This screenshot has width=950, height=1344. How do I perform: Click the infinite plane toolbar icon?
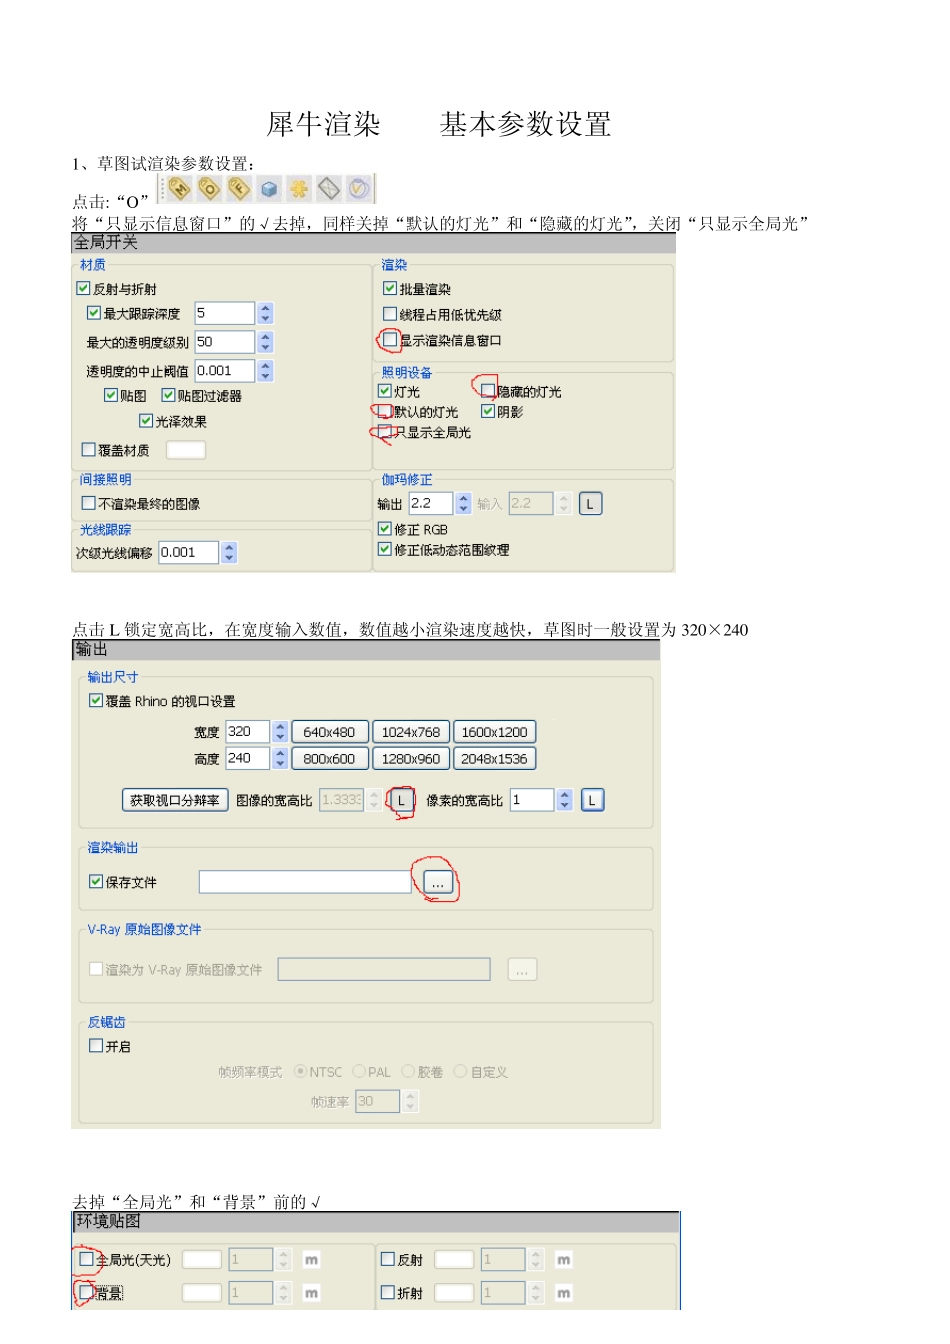coord(329,188)
